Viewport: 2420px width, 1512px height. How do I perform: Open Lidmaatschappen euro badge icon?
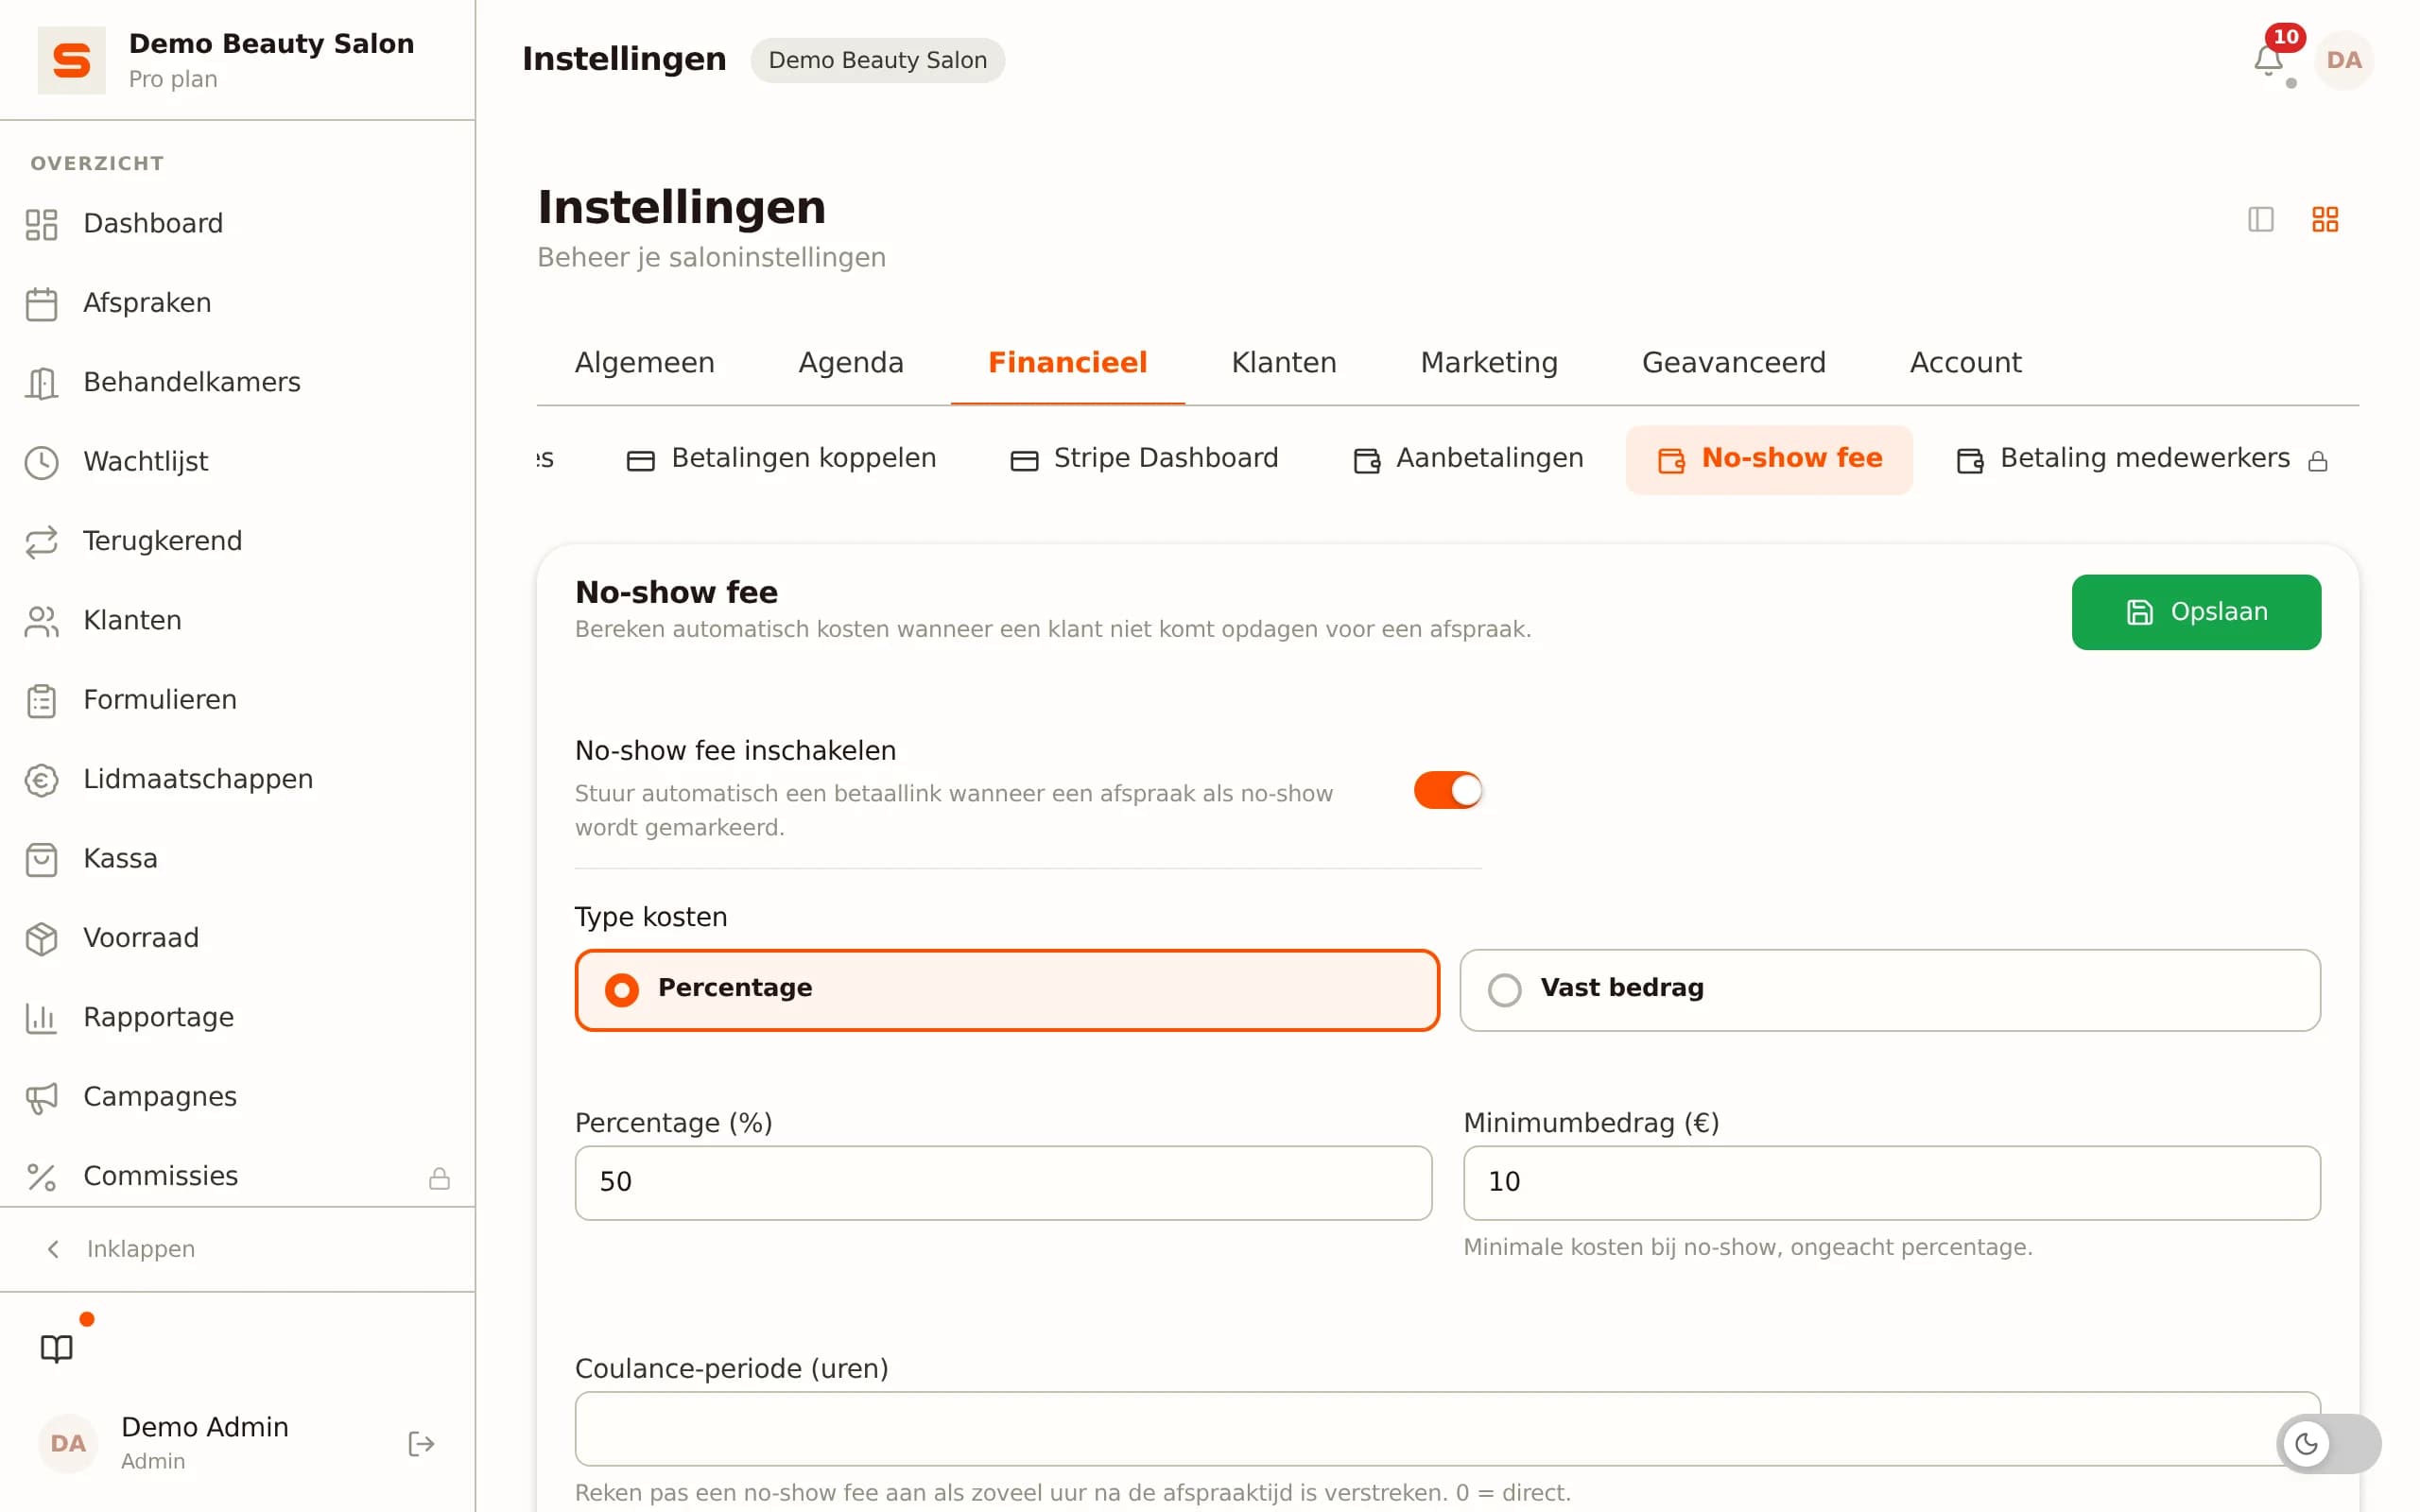click(41, 779)
